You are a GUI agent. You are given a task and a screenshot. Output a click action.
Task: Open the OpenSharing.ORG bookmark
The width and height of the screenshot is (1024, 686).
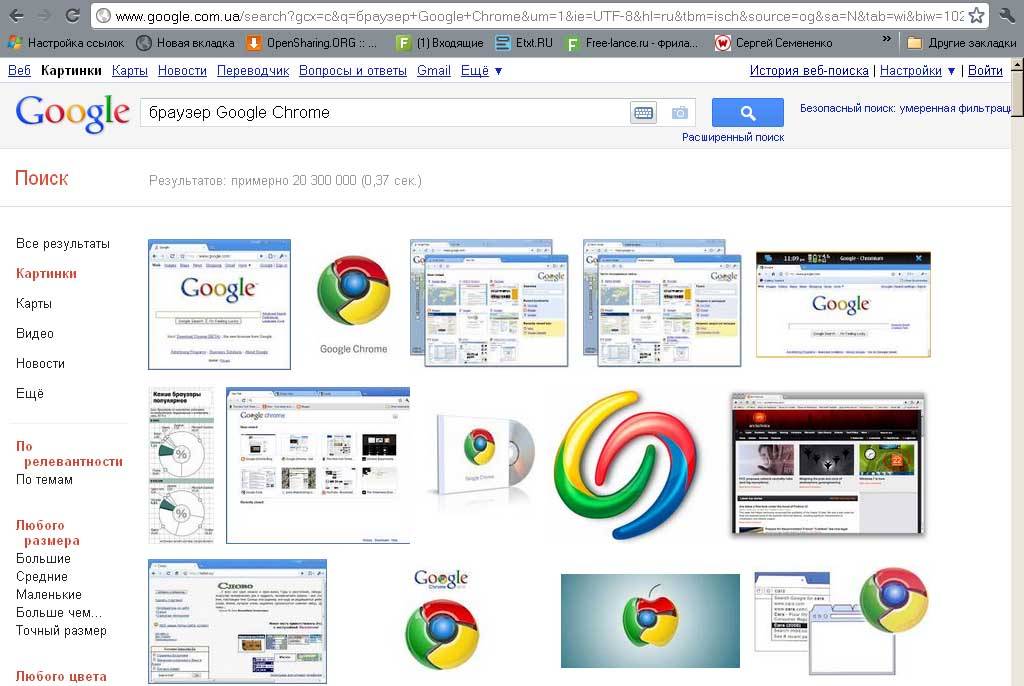click(311, 43)
